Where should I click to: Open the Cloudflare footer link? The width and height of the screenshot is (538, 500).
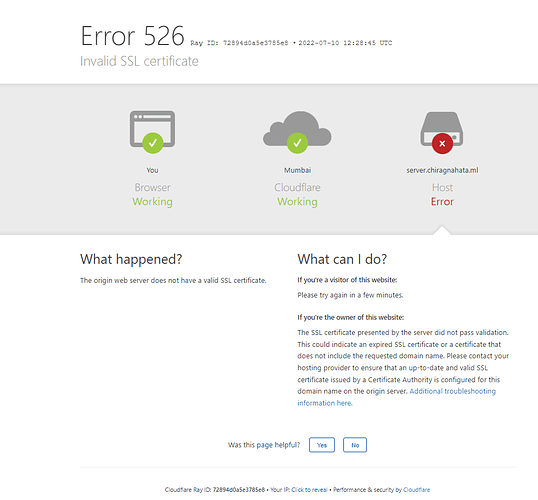(417, 490)
